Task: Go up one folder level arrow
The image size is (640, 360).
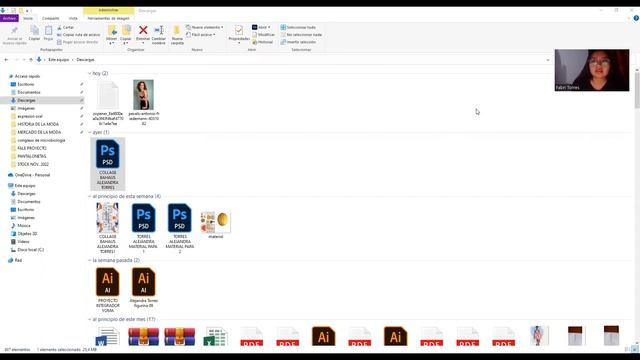Action: (x=31, y=60)
